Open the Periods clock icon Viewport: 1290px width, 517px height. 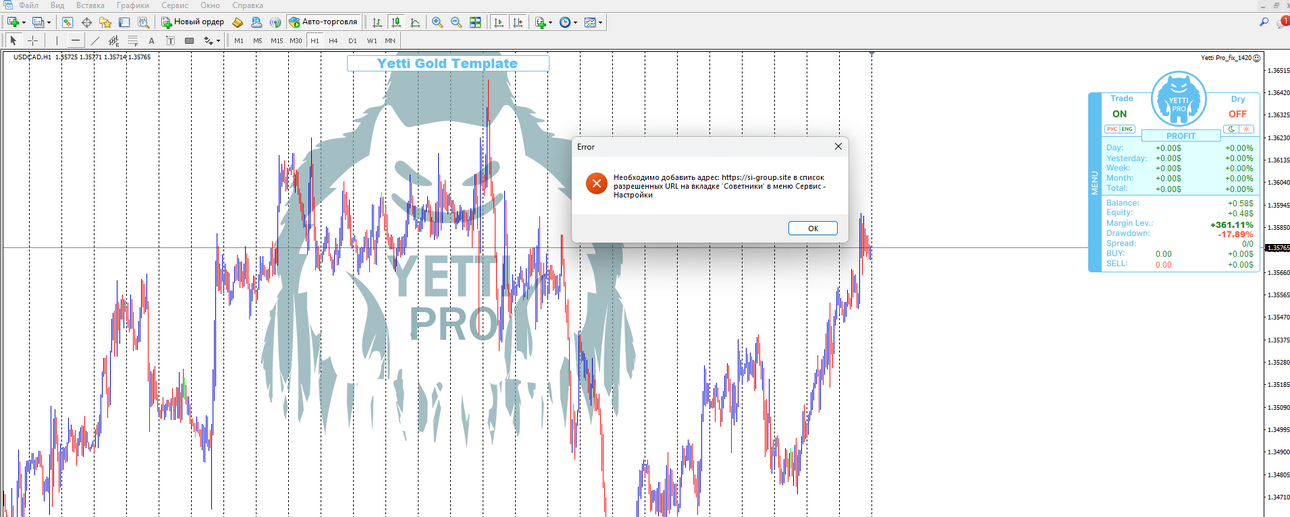[x=565, y=22]
